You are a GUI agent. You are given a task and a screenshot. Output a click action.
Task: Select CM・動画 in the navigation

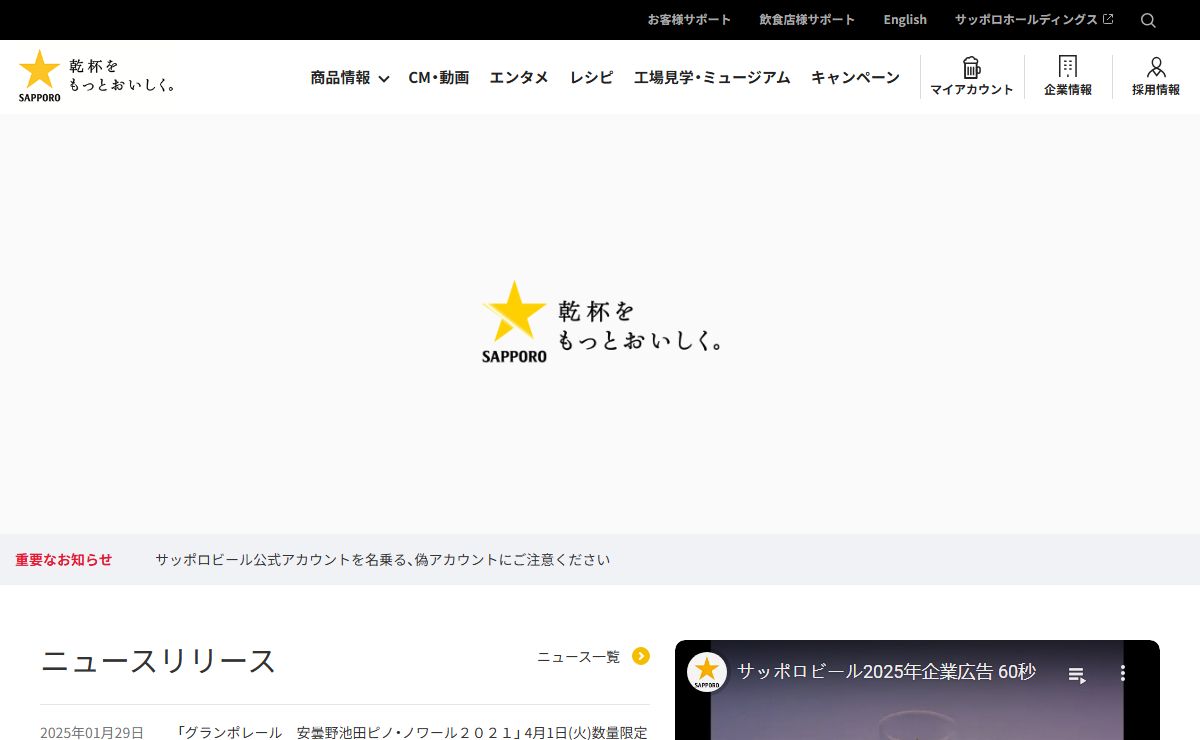pyautogui.click(x=438, y=77)
